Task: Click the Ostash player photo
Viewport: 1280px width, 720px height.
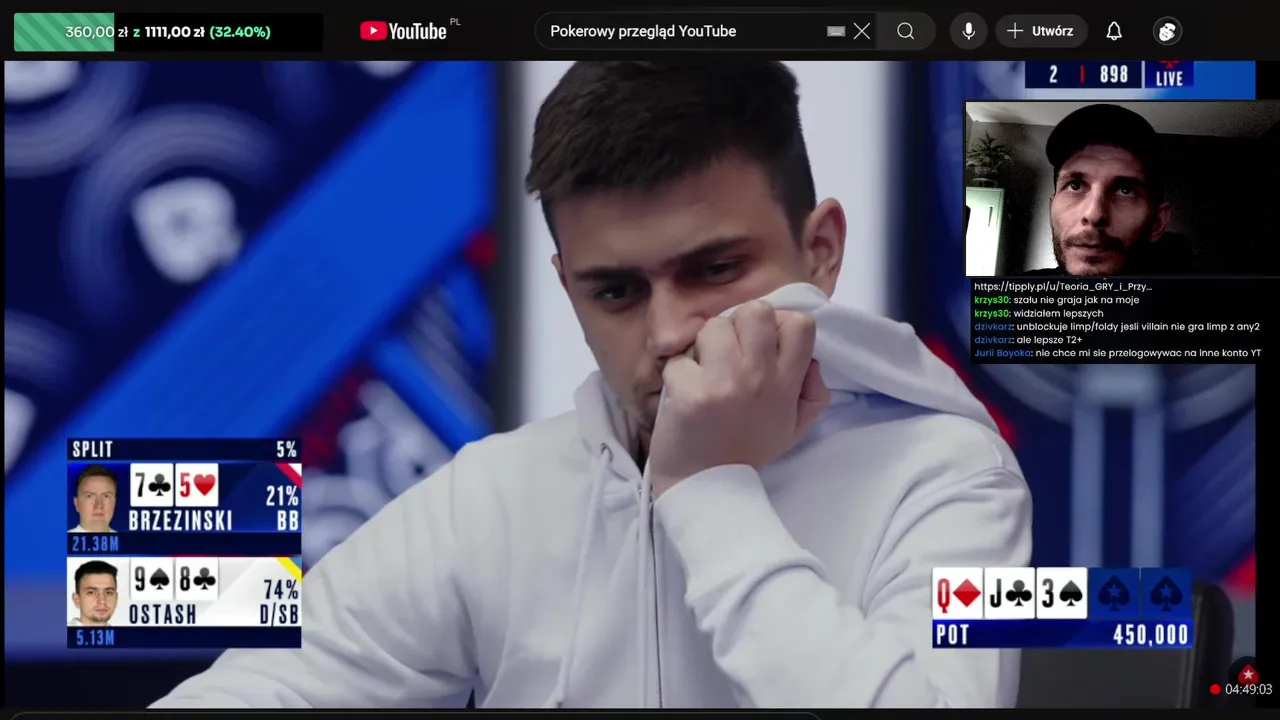Action: (97, 593)
